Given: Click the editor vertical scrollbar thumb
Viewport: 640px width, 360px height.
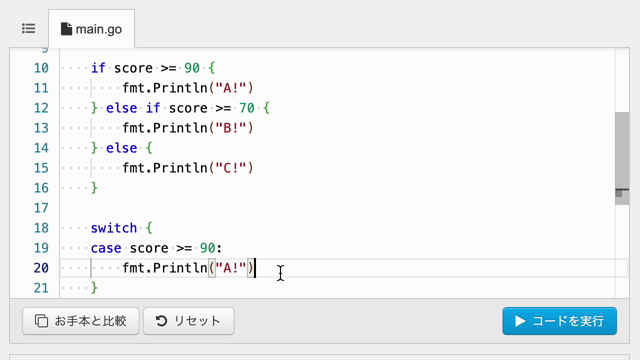Looking at the screenshot, I should pos(622,151).
